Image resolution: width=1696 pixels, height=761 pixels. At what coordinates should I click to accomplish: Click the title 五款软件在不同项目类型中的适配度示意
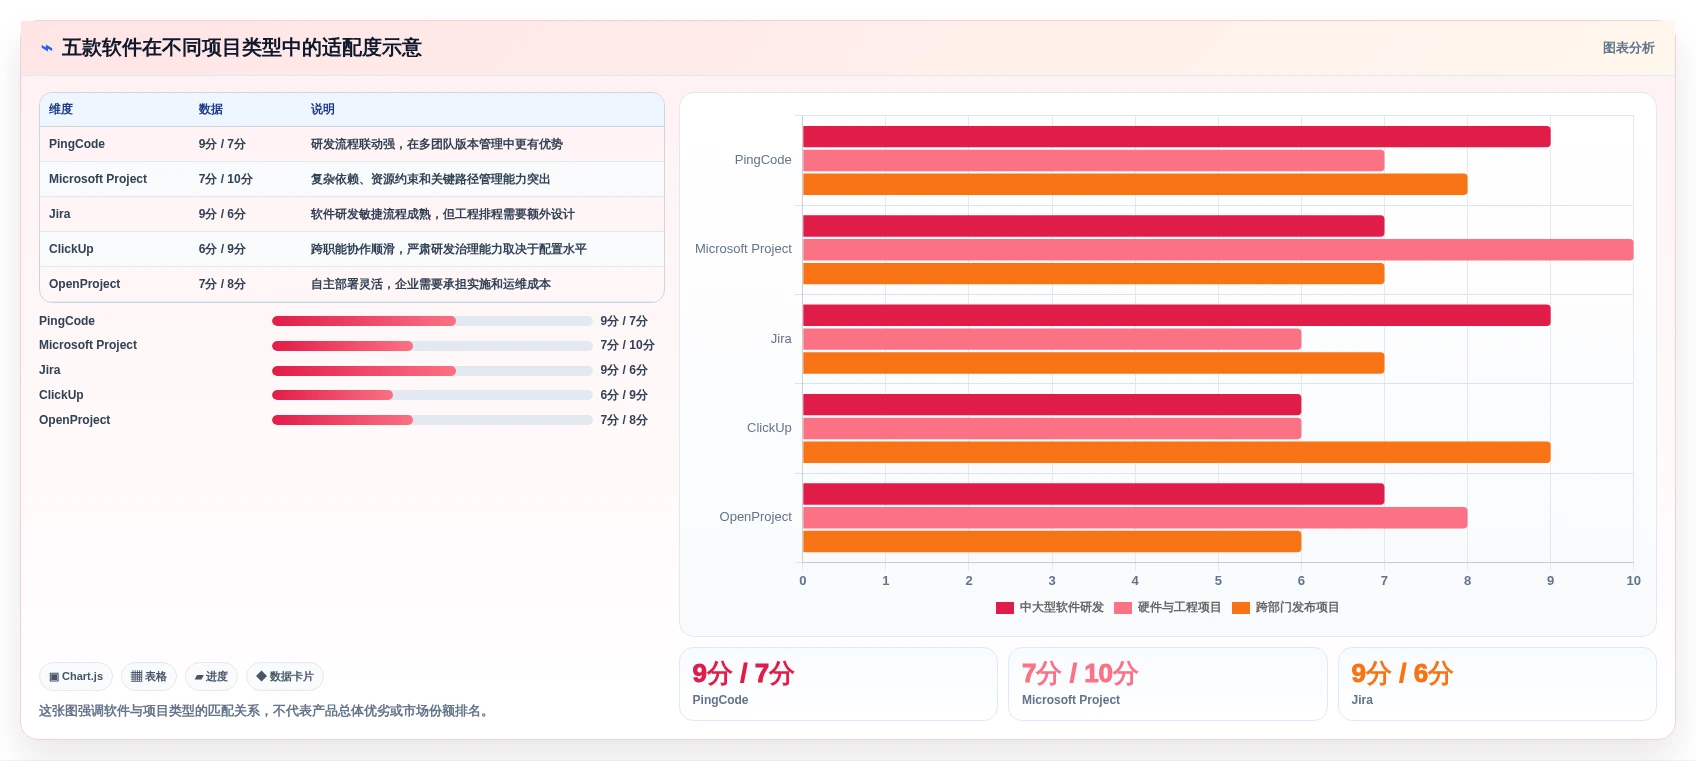241,48
